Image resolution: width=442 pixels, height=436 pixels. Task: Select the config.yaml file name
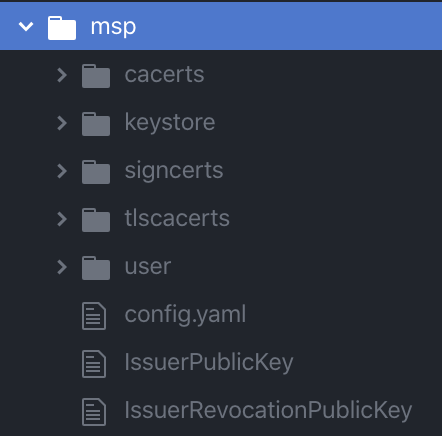[x=185, y=315]
